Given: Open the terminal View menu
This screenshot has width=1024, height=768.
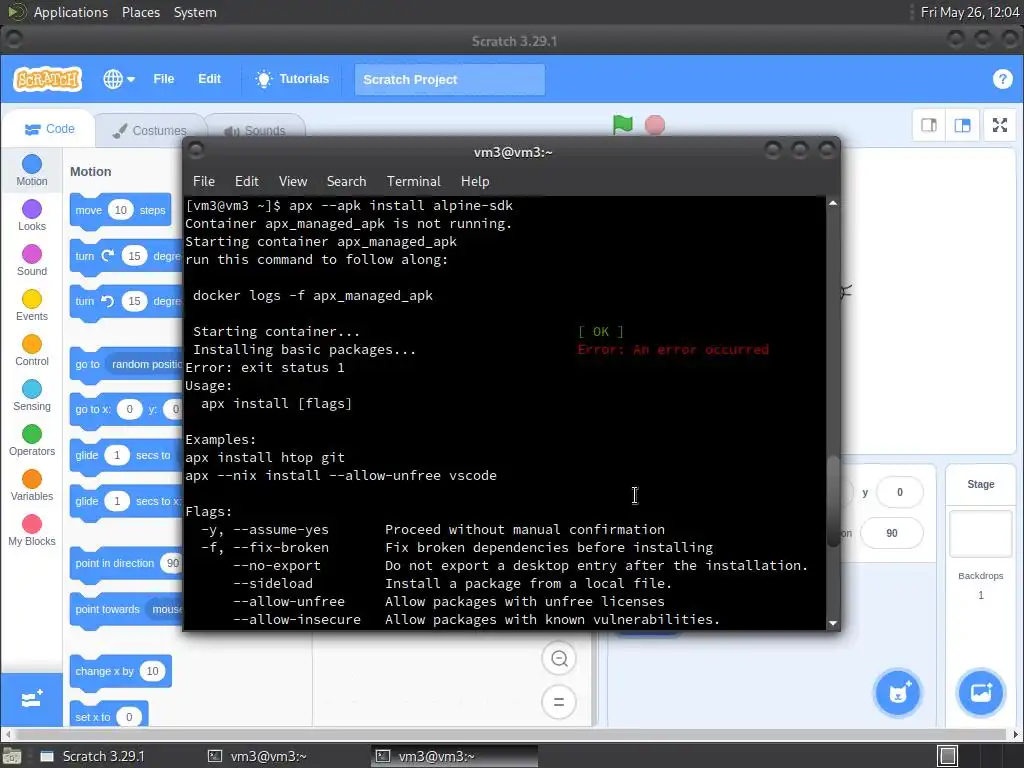Looking at the screenshot, I should 293,182.
